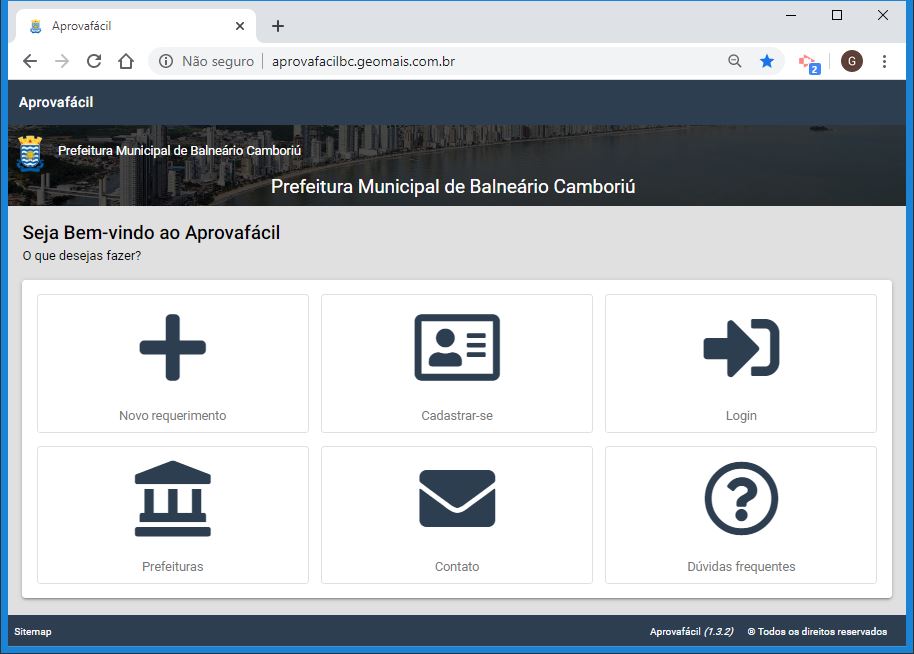Click the Login label

(741, 416)
